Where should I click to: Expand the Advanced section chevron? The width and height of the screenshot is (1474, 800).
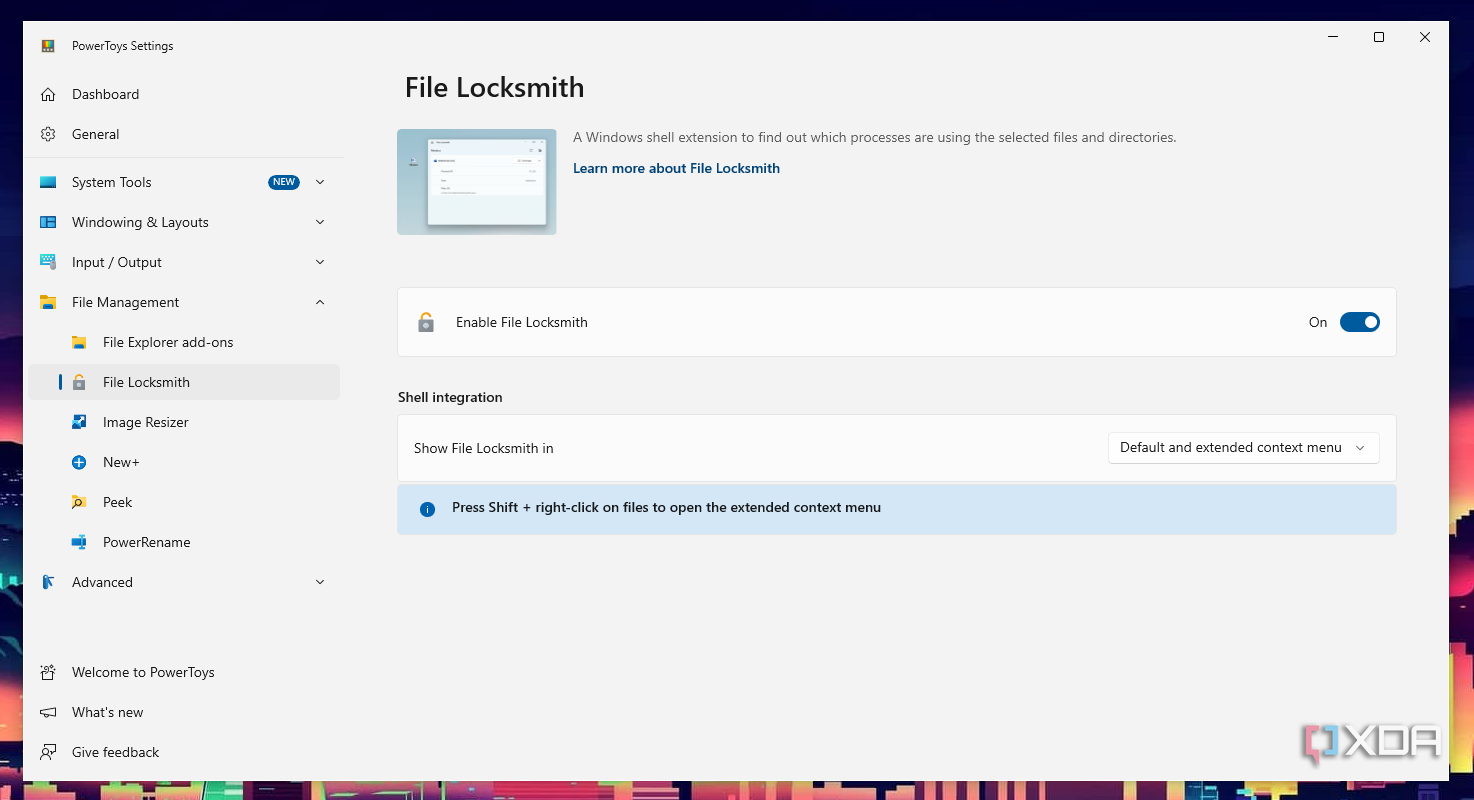[x=320, y=582]
